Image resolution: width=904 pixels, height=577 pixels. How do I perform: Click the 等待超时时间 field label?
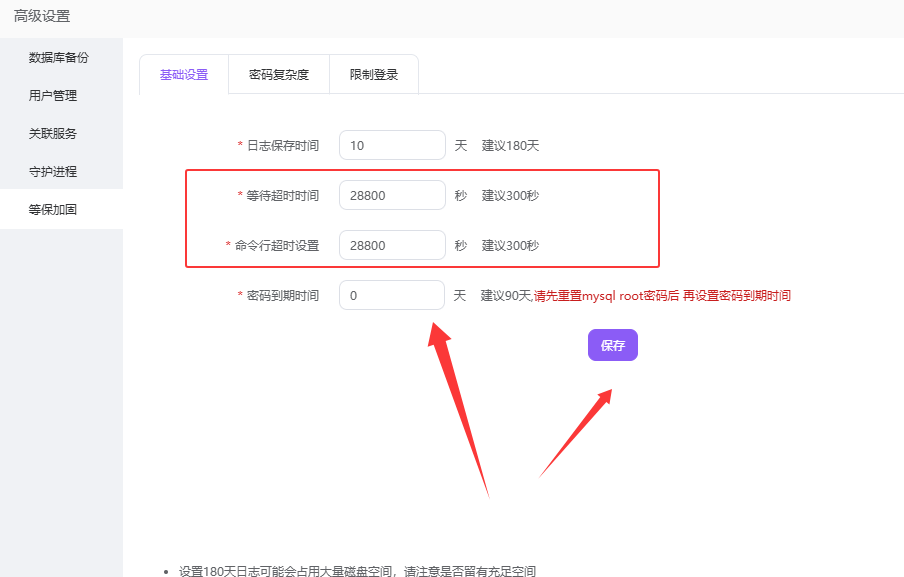283,195
